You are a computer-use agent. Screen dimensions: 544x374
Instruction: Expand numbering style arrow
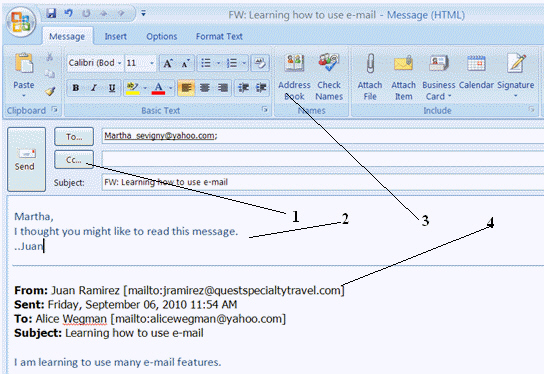(x=244, y=63)
